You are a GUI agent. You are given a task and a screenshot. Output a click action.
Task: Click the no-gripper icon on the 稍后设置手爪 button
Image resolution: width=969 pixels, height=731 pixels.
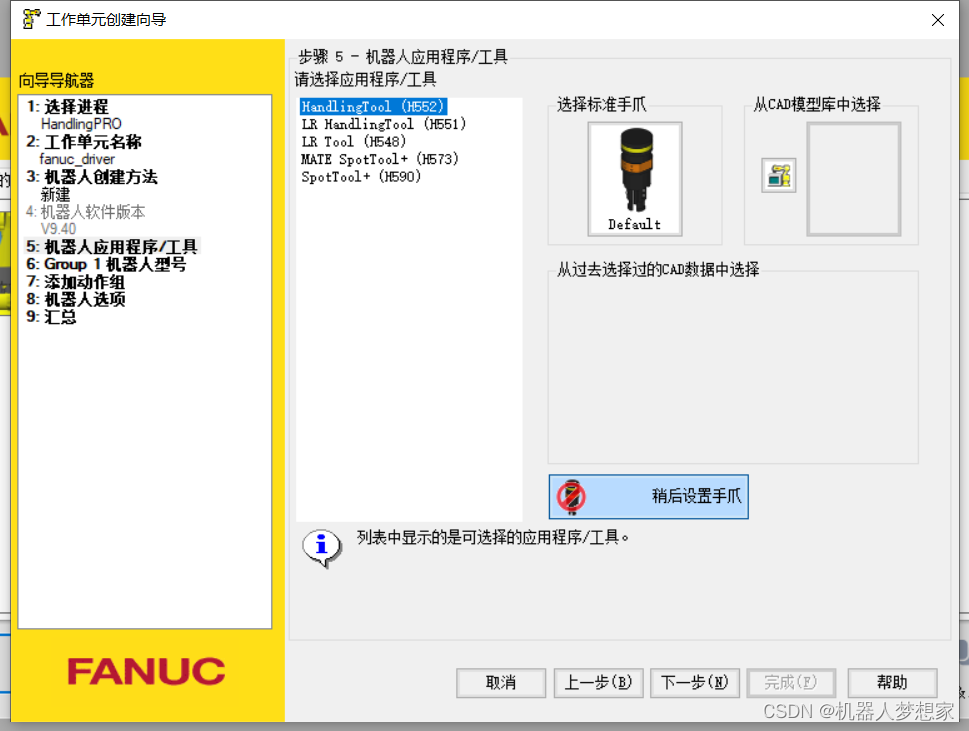tap(571, 496)
